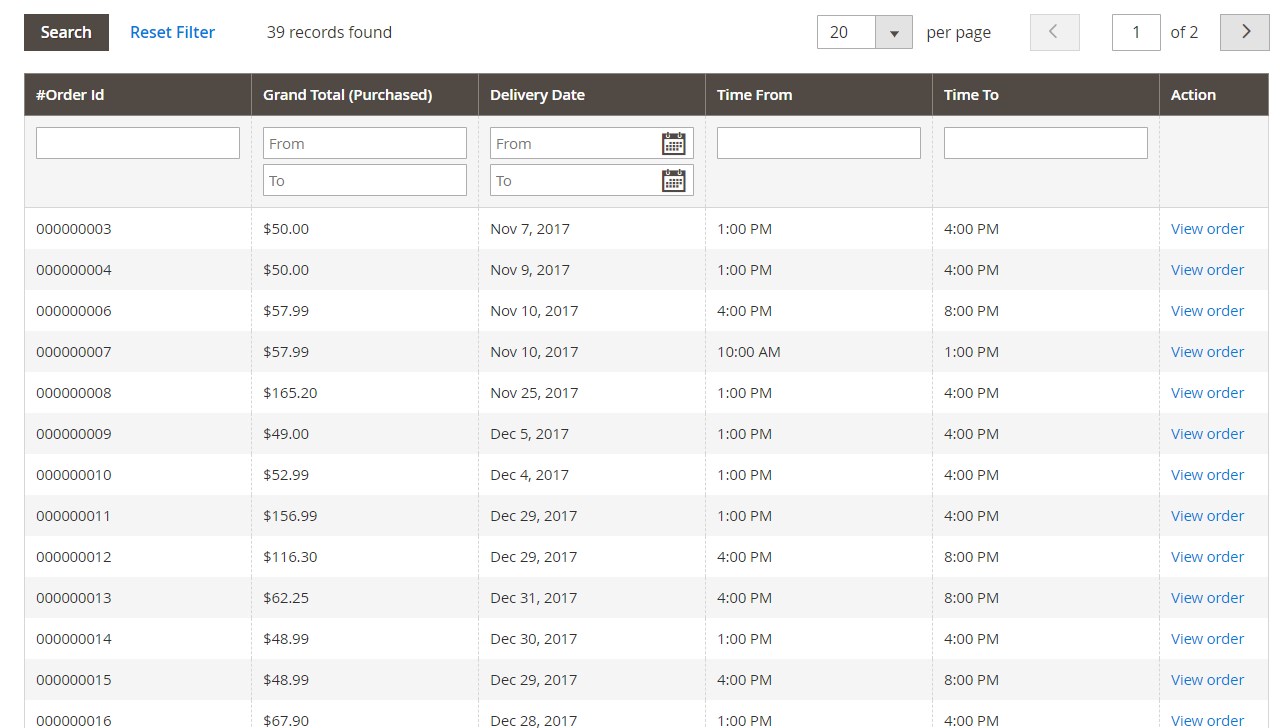Sort by Delivery Date column header

click(537, 95)
